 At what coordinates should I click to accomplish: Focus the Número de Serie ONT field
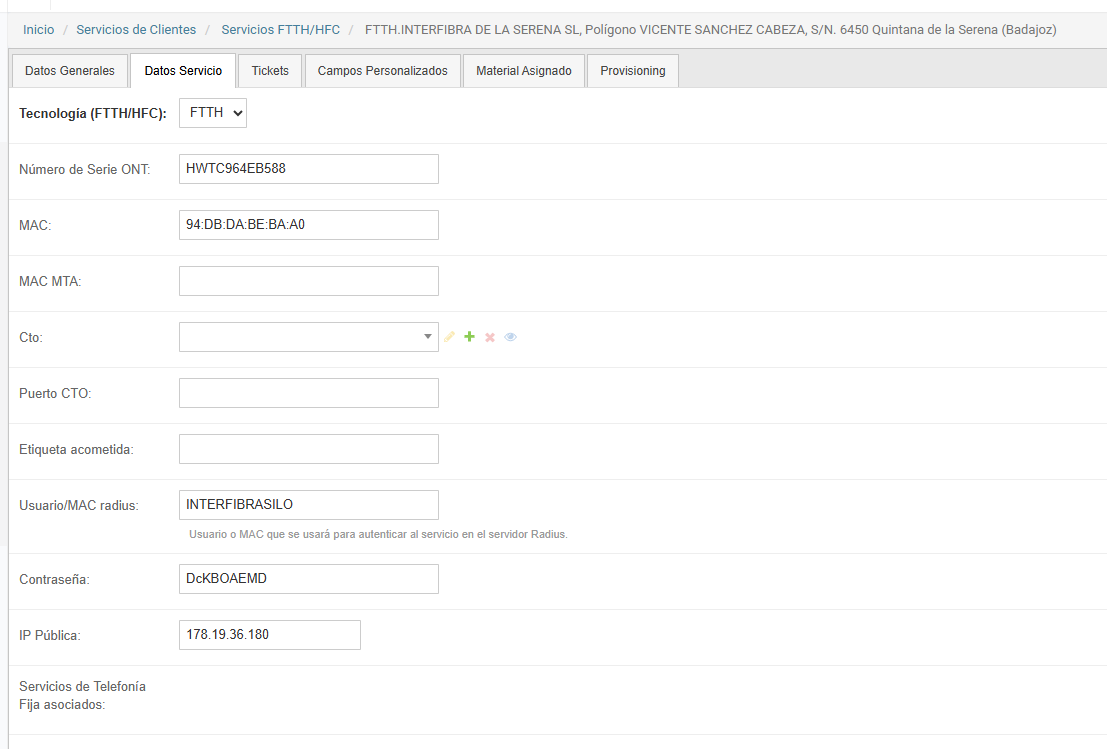point(309,169)
